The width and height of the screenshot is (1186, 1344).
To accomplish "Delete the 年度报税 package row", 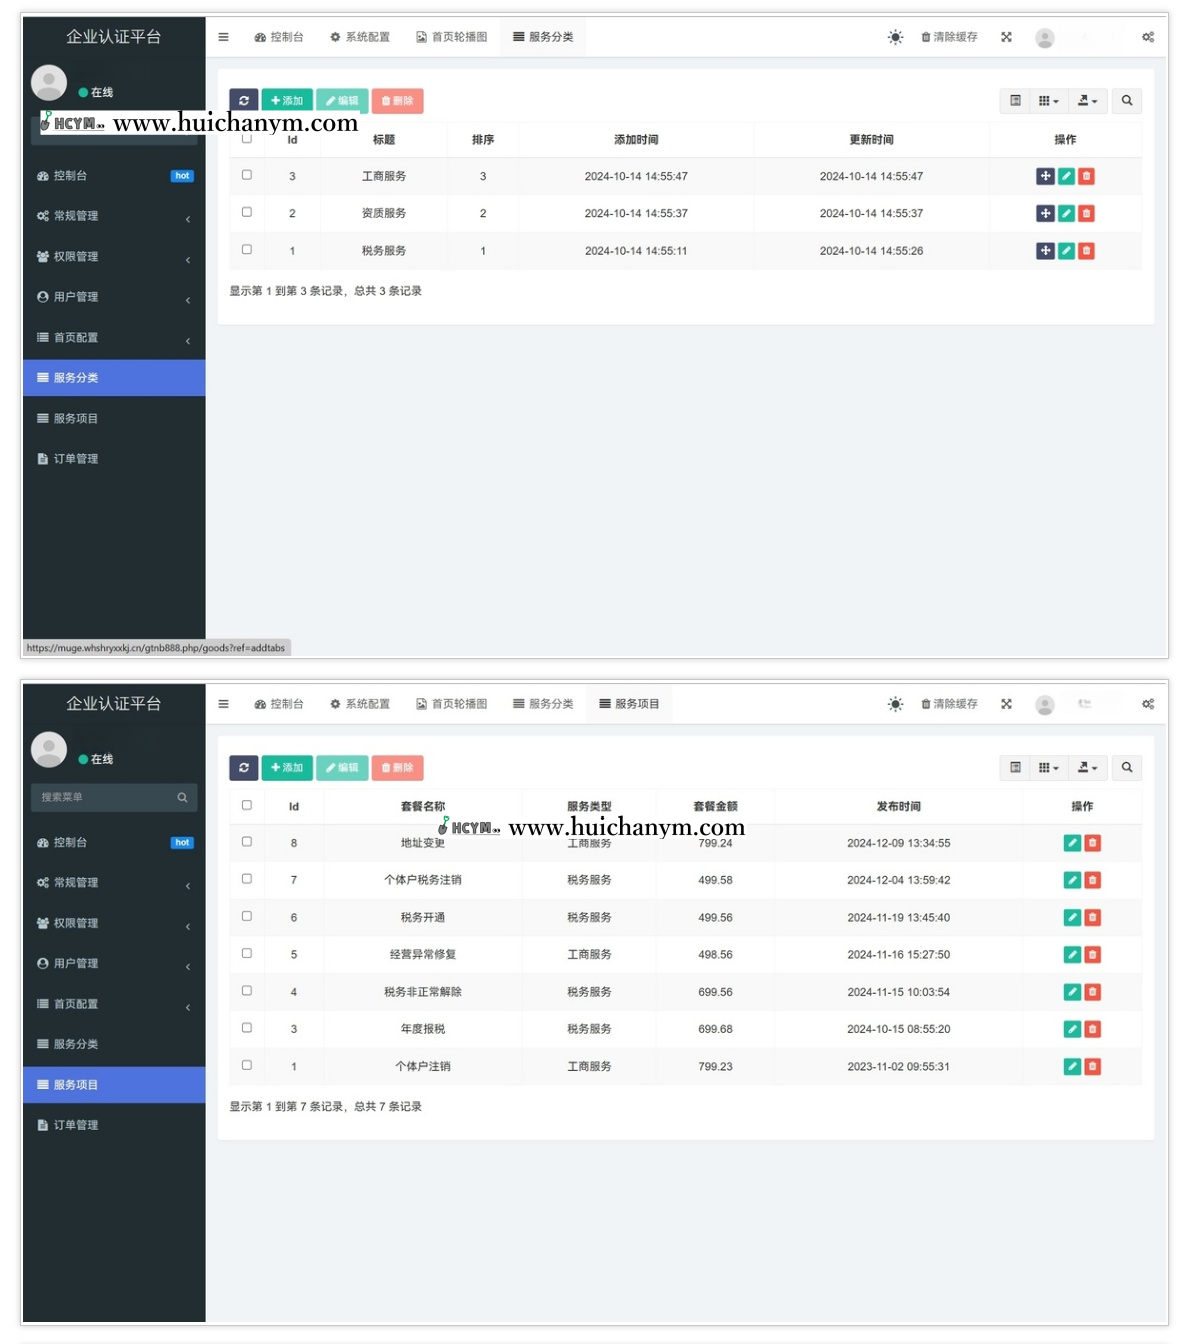I will click(x=1093, y=1029).
